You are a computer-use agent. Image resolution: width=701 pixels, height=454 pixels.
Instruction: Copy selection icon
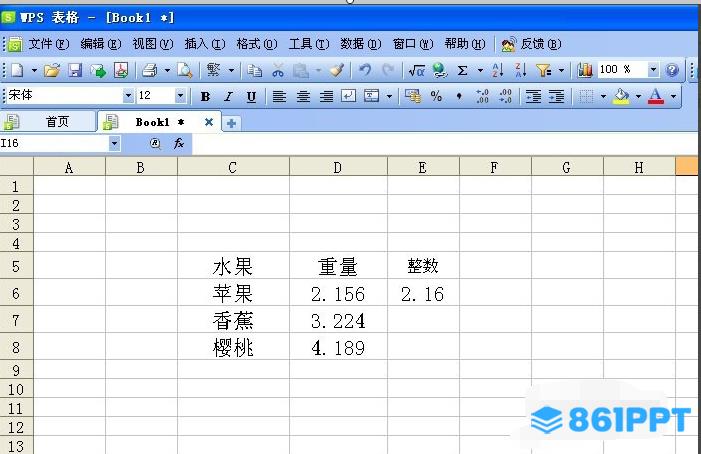[255, 71]
